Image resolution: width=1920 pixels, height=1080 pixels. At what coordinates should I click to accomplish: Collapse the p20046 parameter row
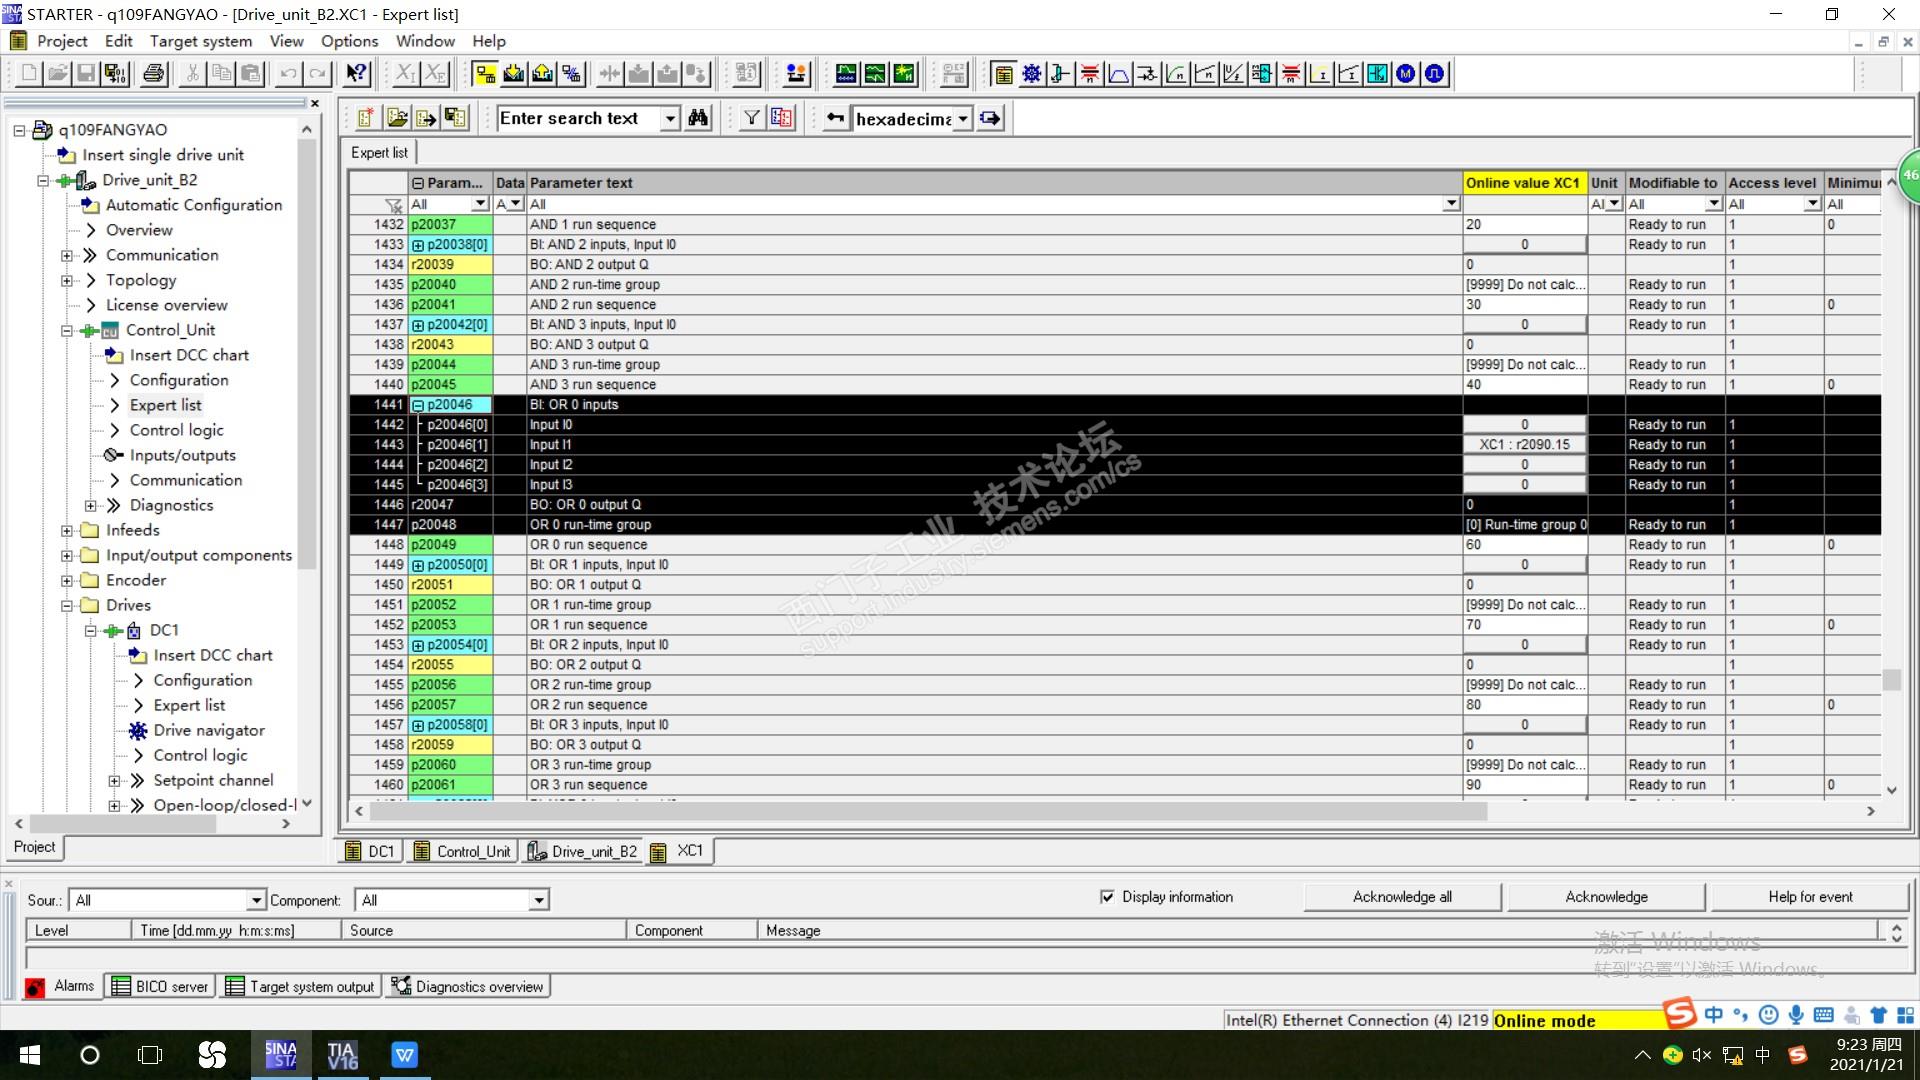418,405
